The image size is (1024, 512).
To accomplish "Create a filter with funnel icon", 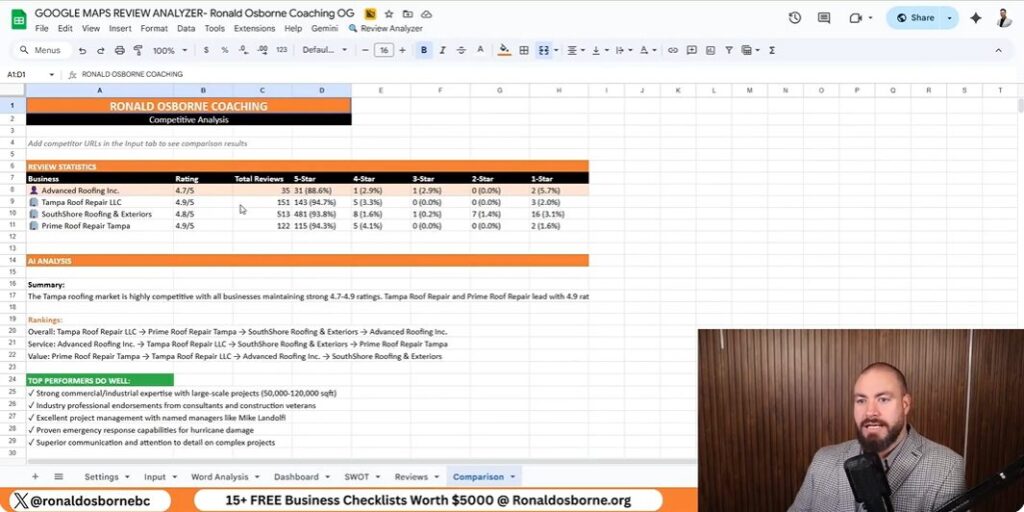I will (729, 50).
